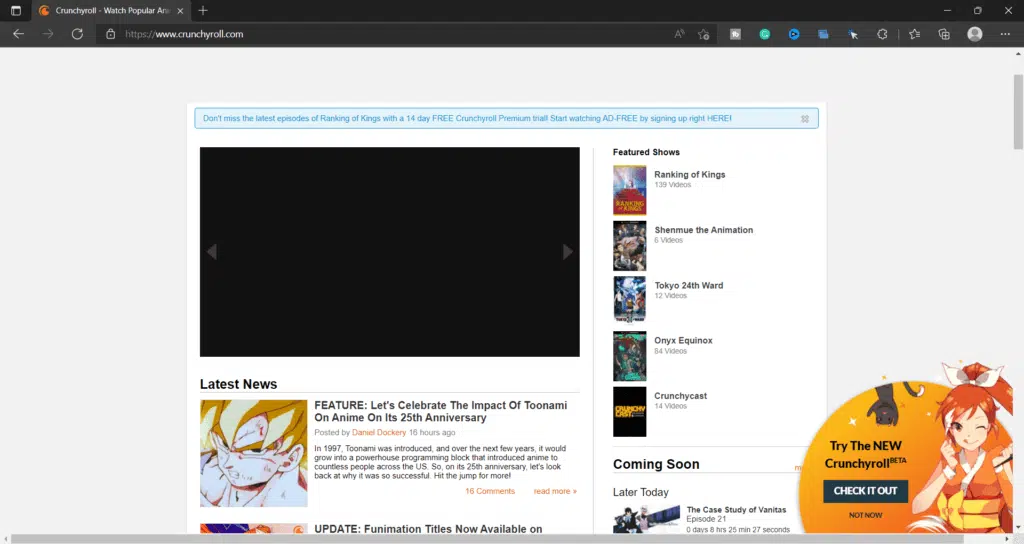Click the Case Study of Vanitas thumbnail
The width and height of the screenshot is (1024, 544).
coord(646,519)
